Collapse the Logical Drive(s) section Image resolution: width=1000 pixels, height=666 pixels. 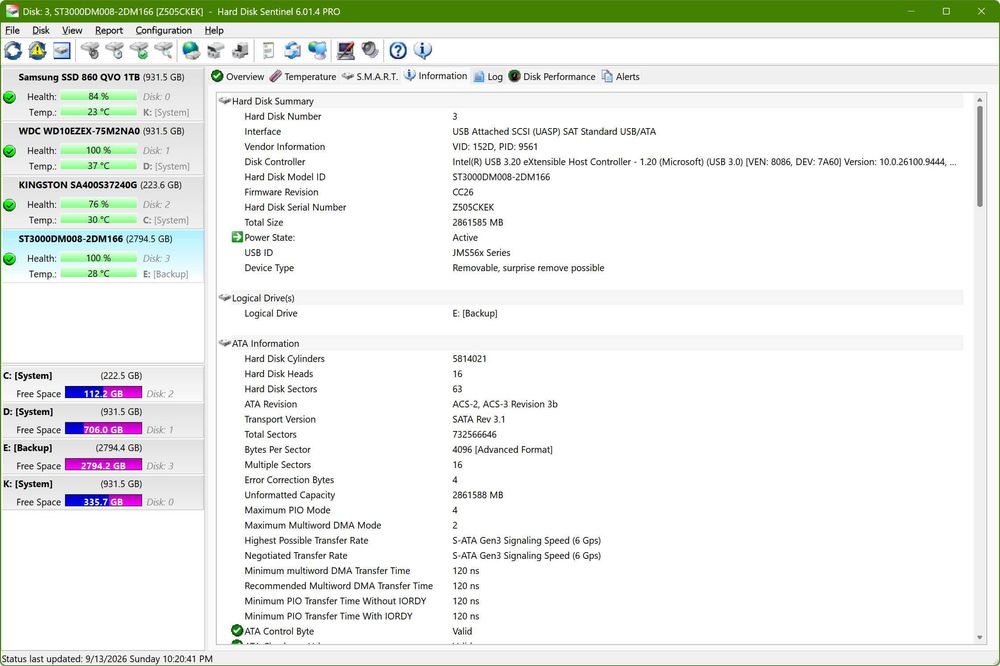point(224,298)
